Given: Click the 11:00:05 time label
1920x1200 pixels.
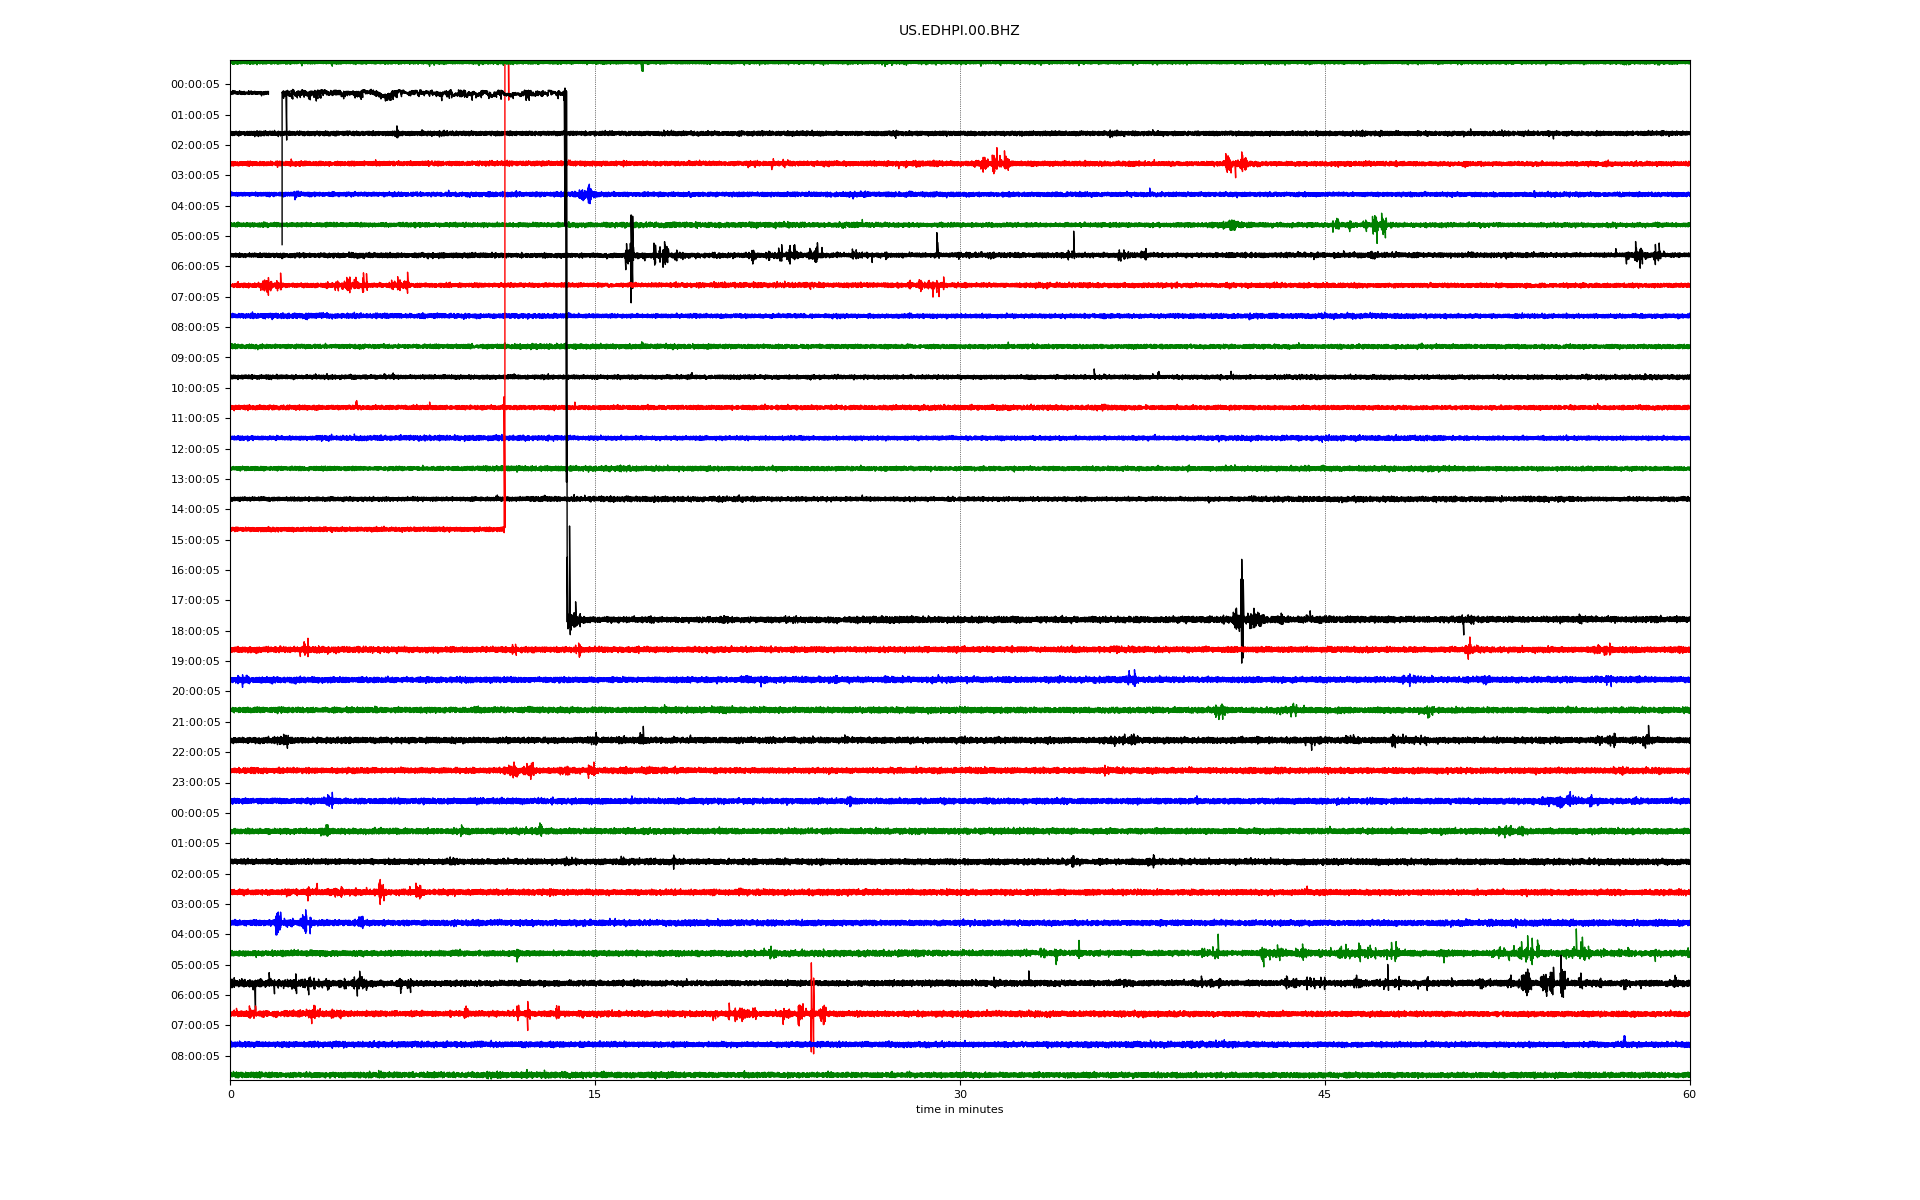Looking at the screenshot, I should click(x=195, y=418).
